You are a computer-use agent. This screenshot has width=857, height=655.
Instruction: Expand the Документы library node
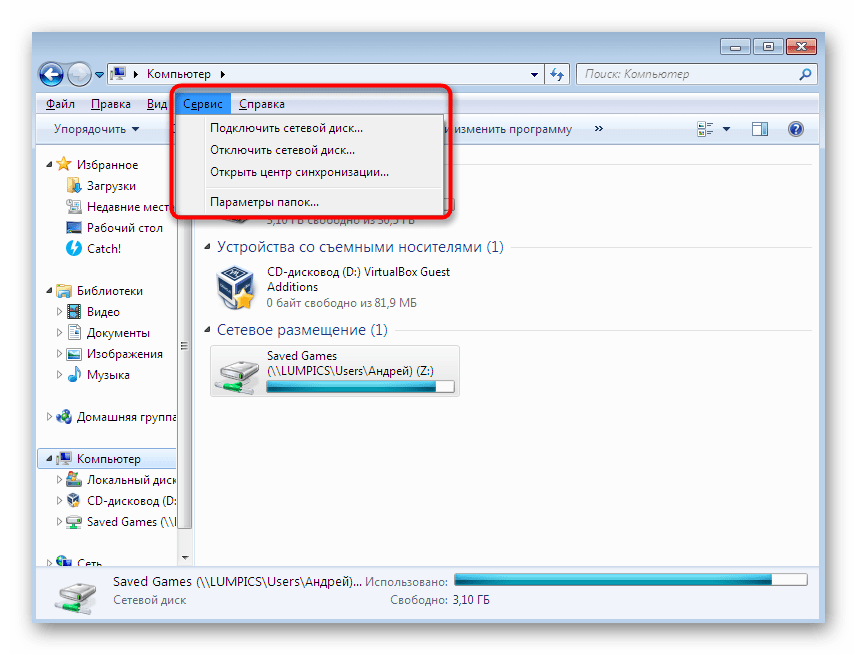pos(60,332)
